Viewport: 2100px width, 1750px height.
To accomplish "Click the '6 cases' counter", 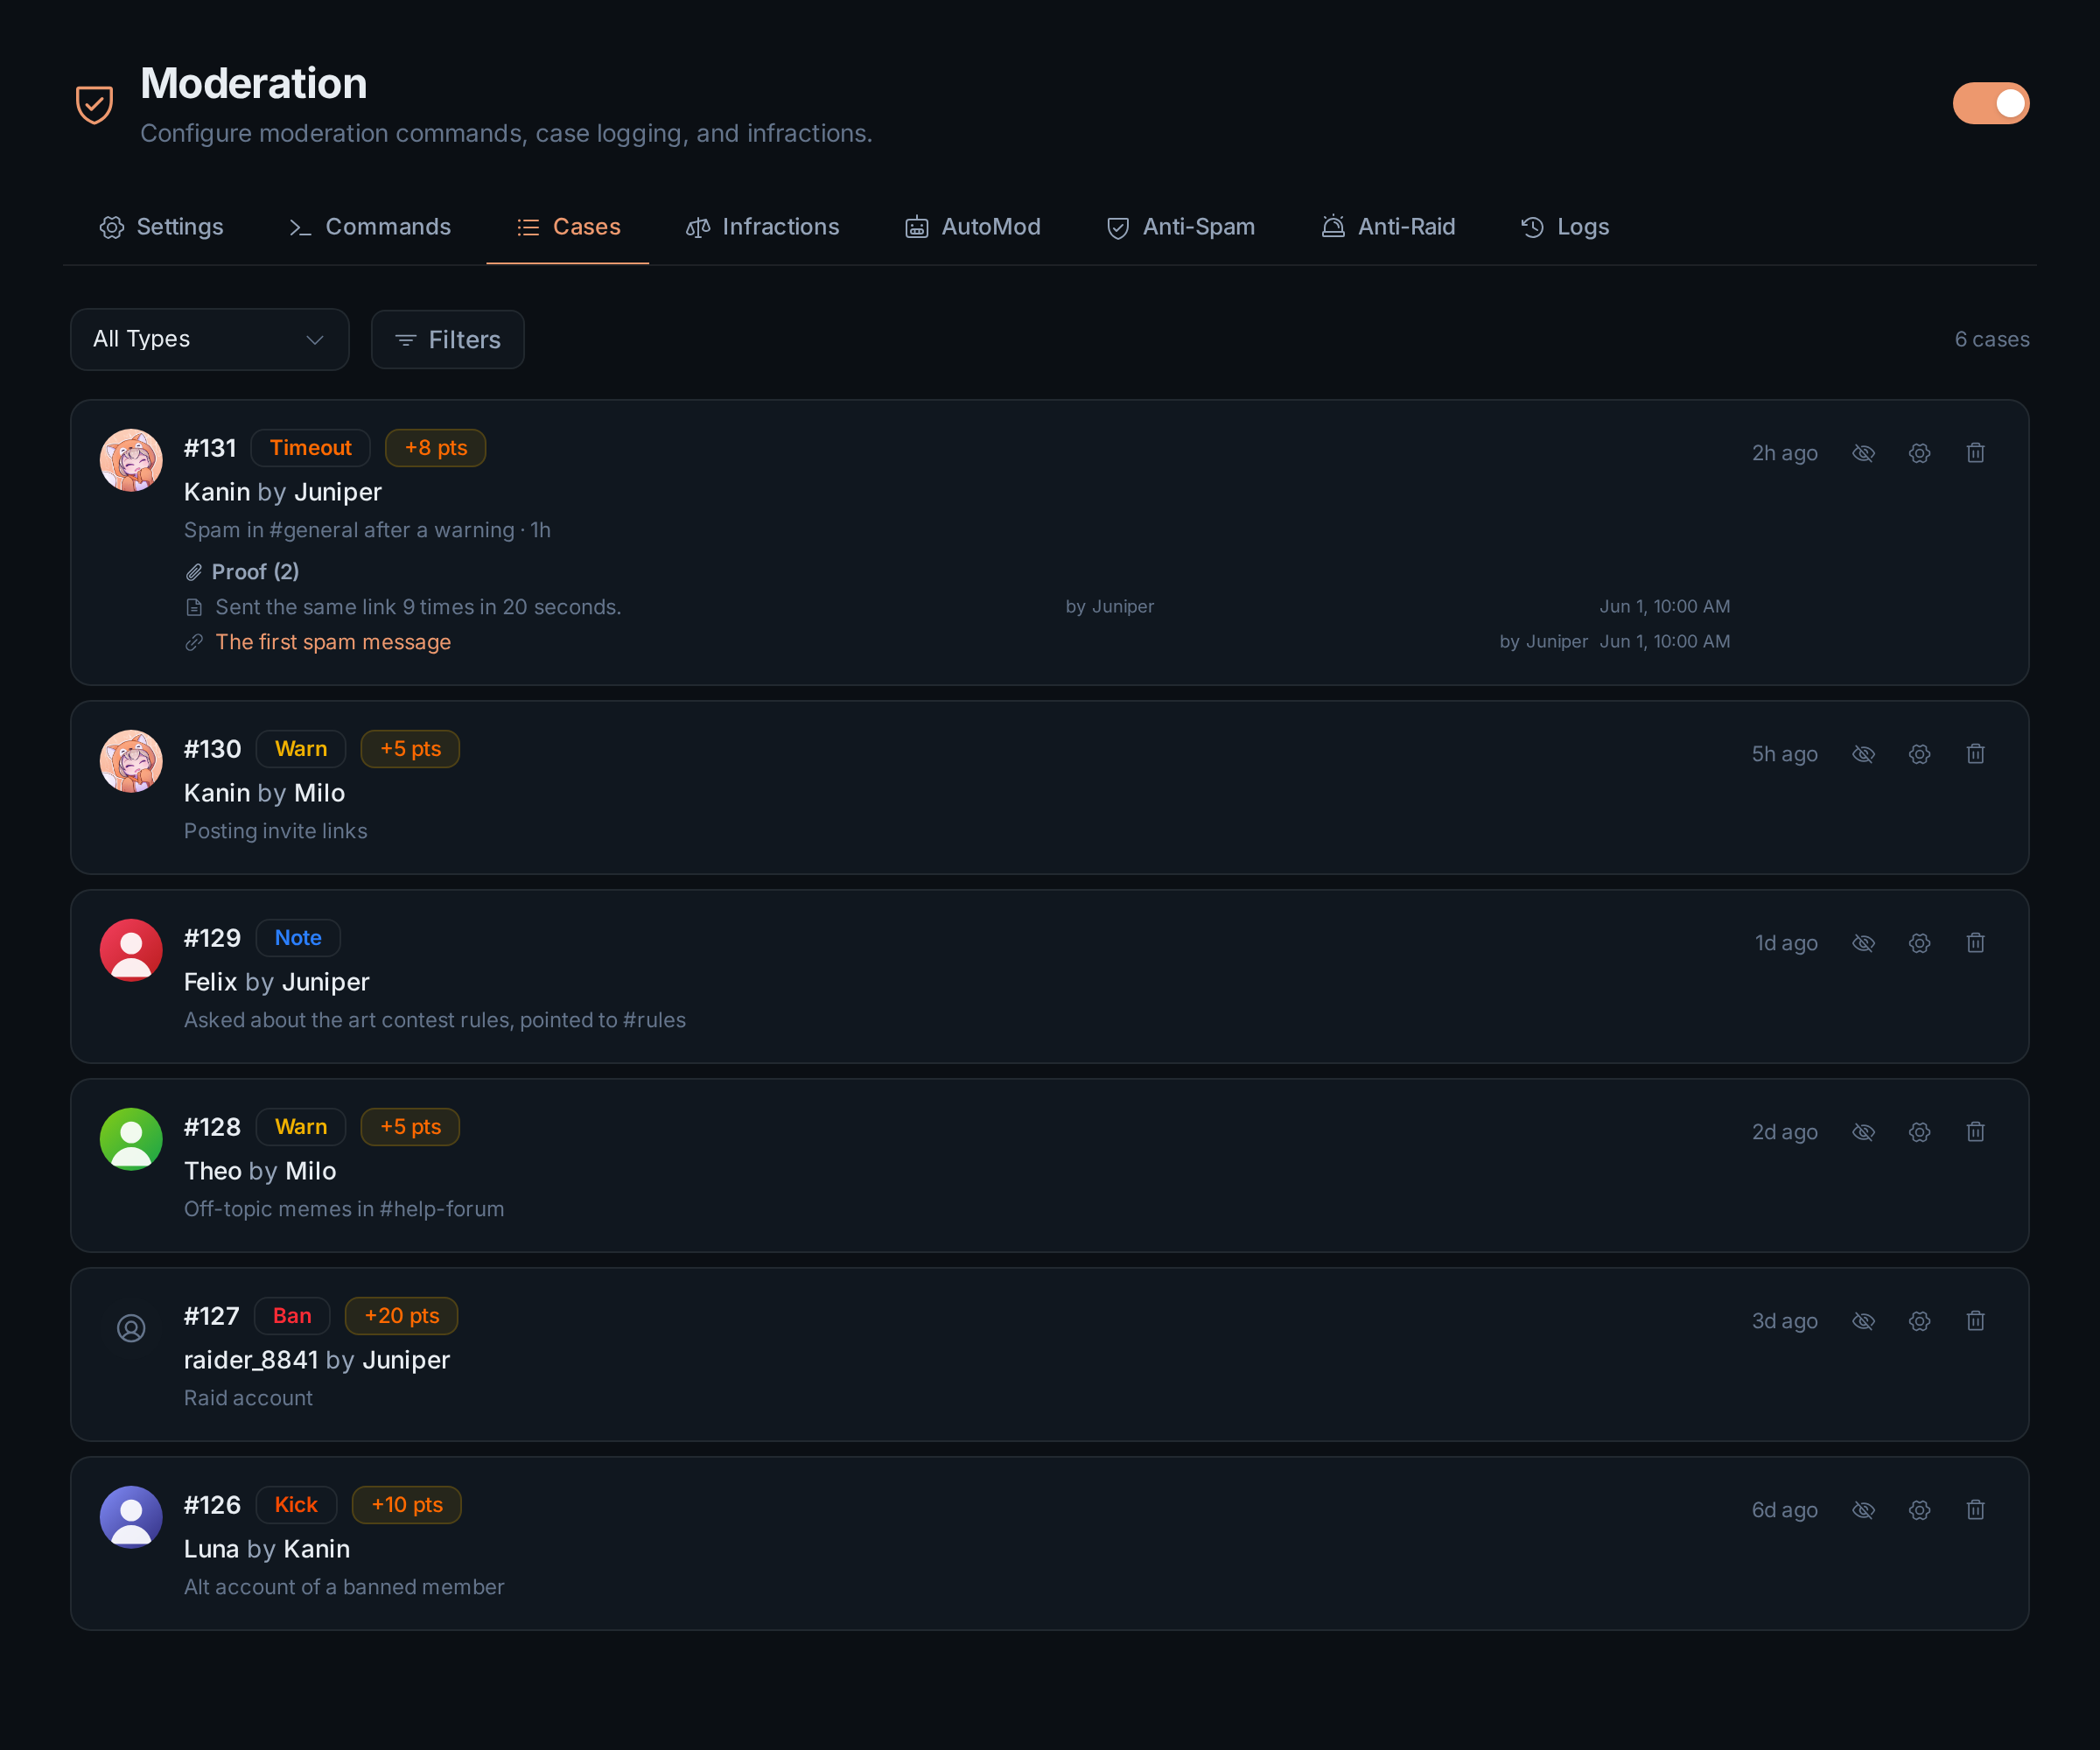I will click(x=1992, y=339).
